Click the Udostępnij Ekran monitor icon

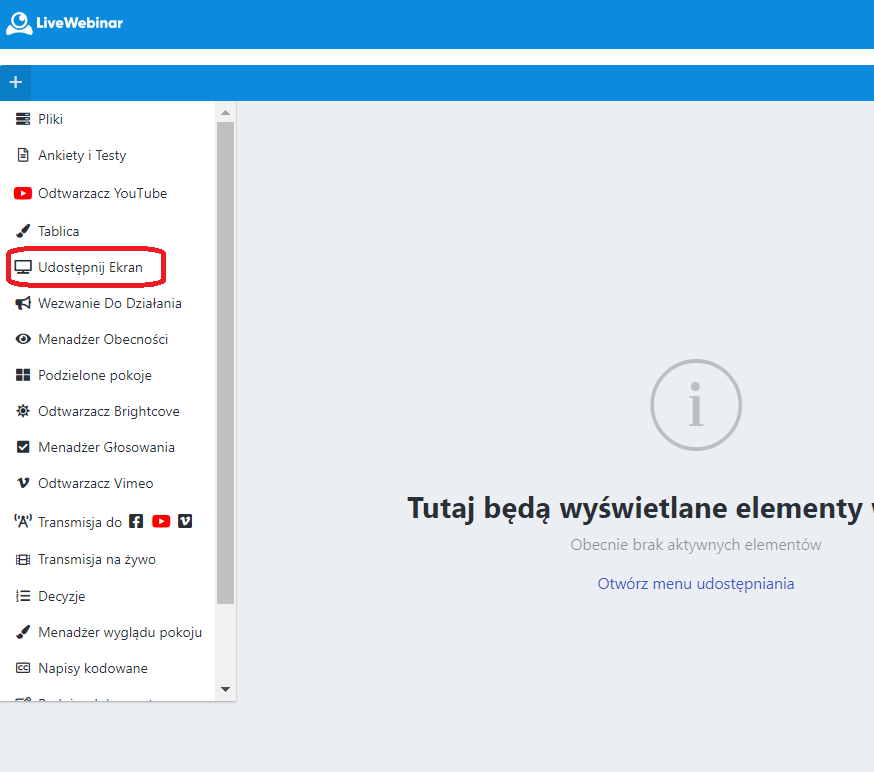(x=23, y=267)
